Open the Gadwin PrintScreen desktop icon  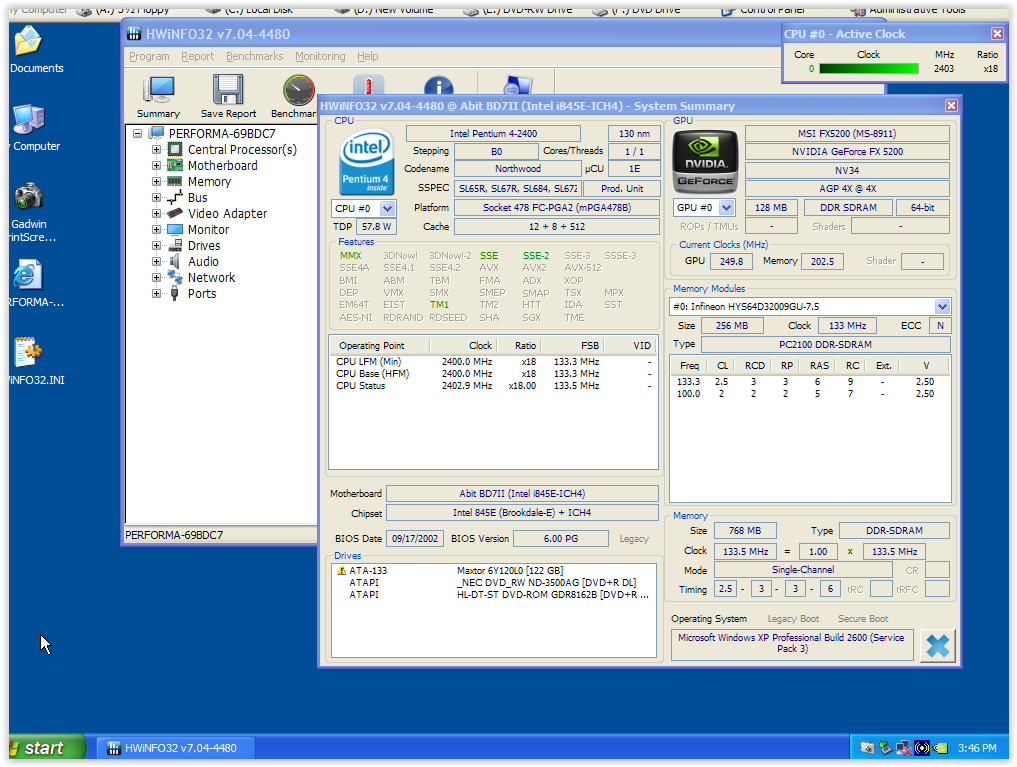tap(28, 198)
